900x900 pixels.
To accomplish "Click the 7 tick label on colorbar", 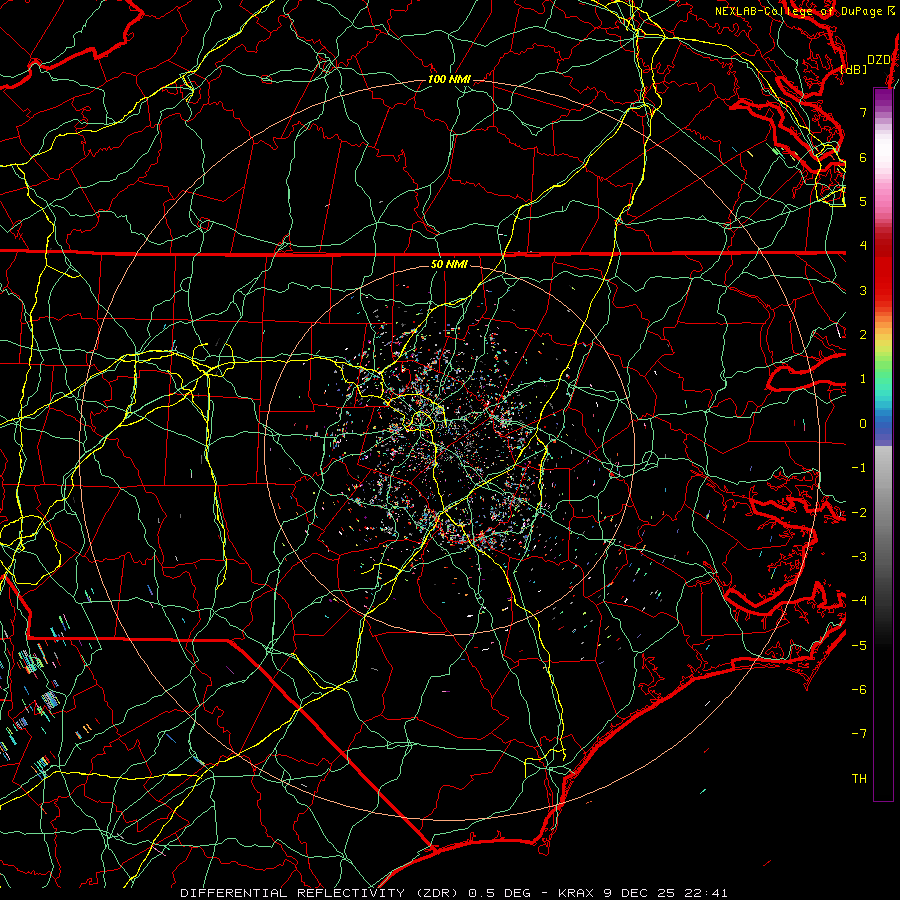I will tap(863, 112).
